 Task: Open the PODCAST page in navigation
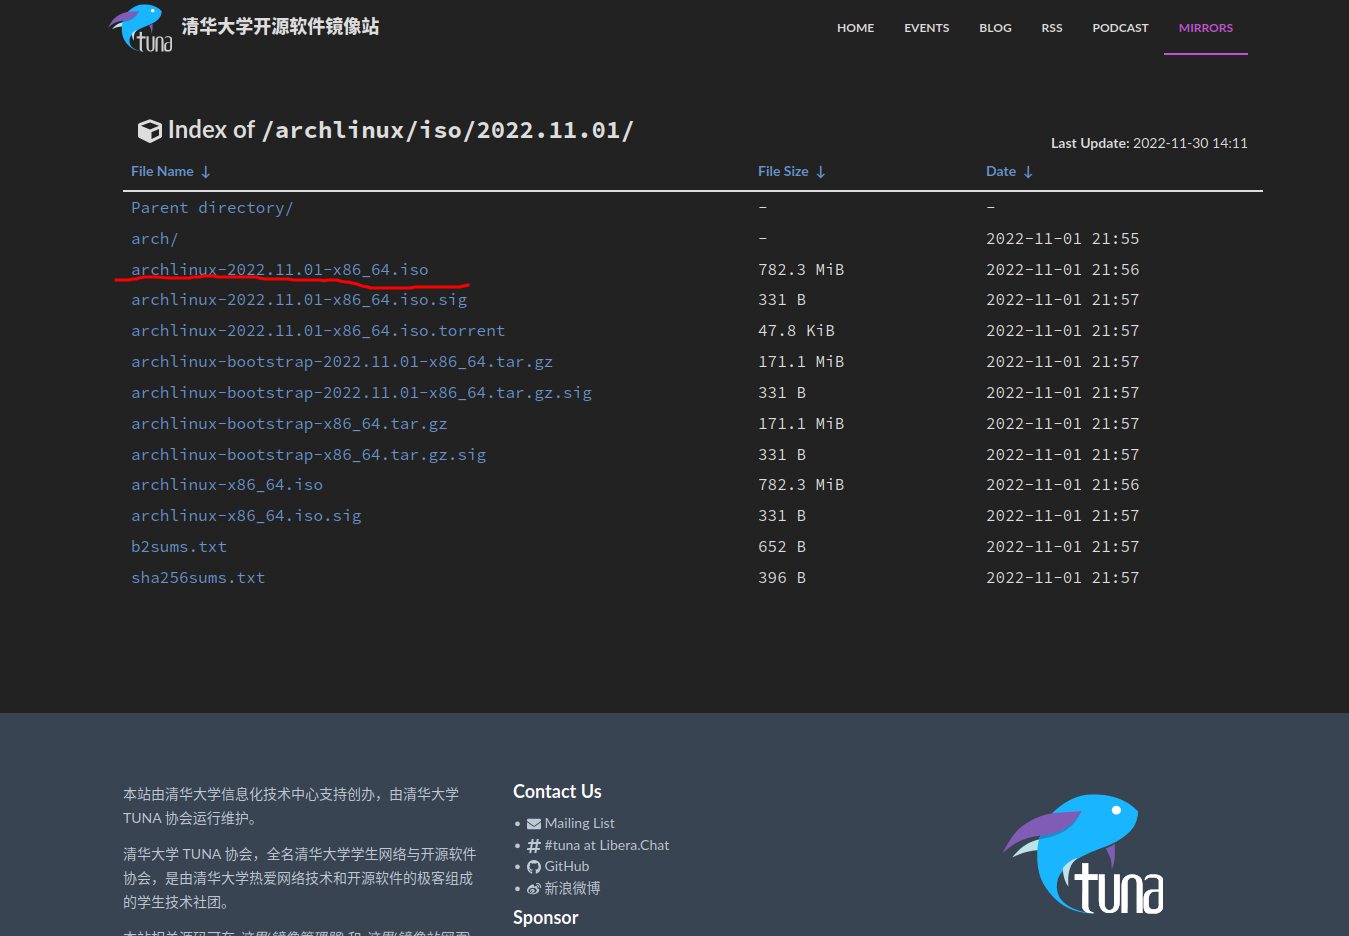tap(1120, 28)
